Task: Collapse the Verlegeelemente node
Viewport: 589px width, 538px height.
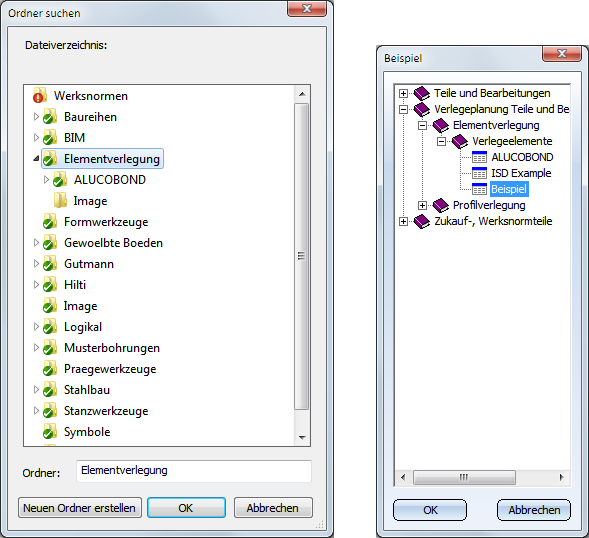Action: (441, 142)
